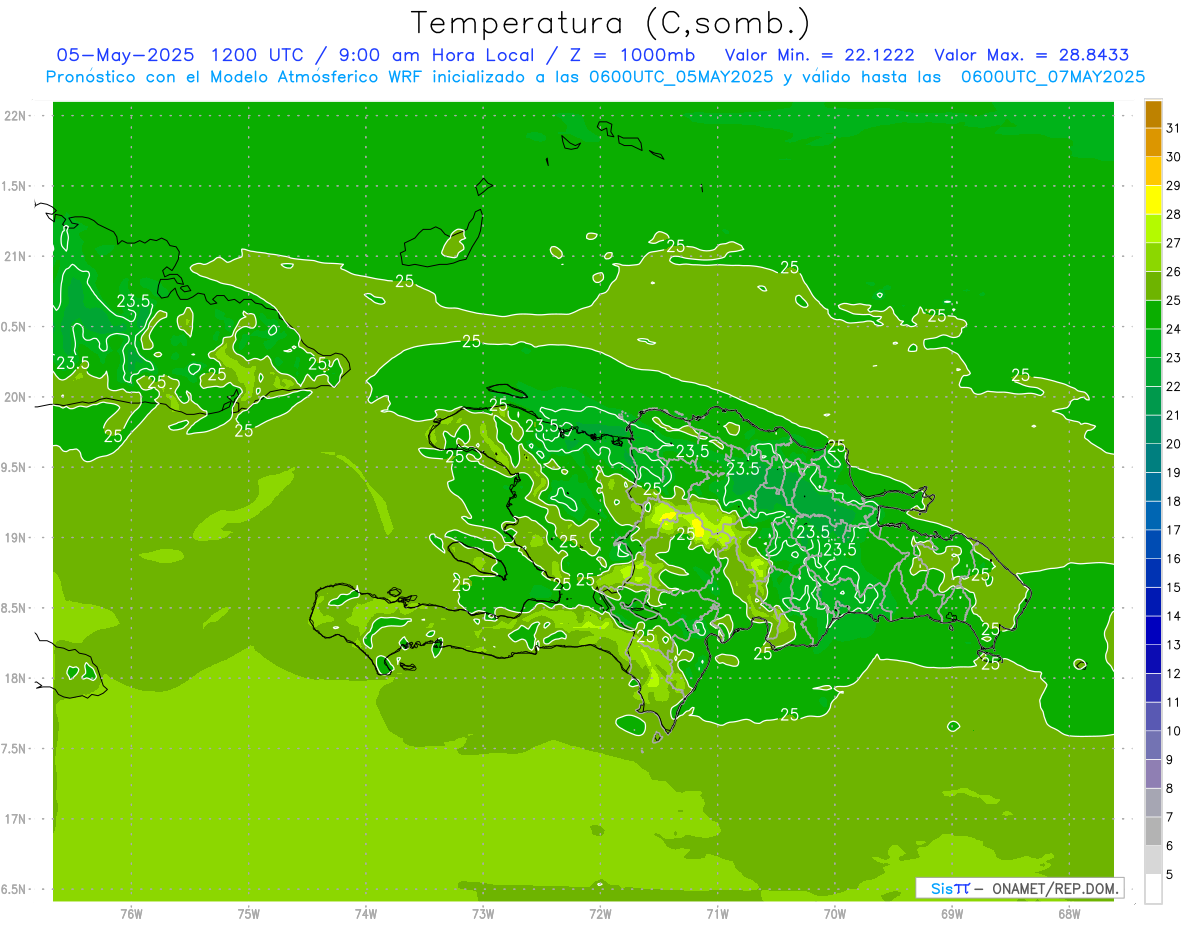Click color scale value "15"
This screenshot has width=1200, height=927.
(x=1173, y=588)
